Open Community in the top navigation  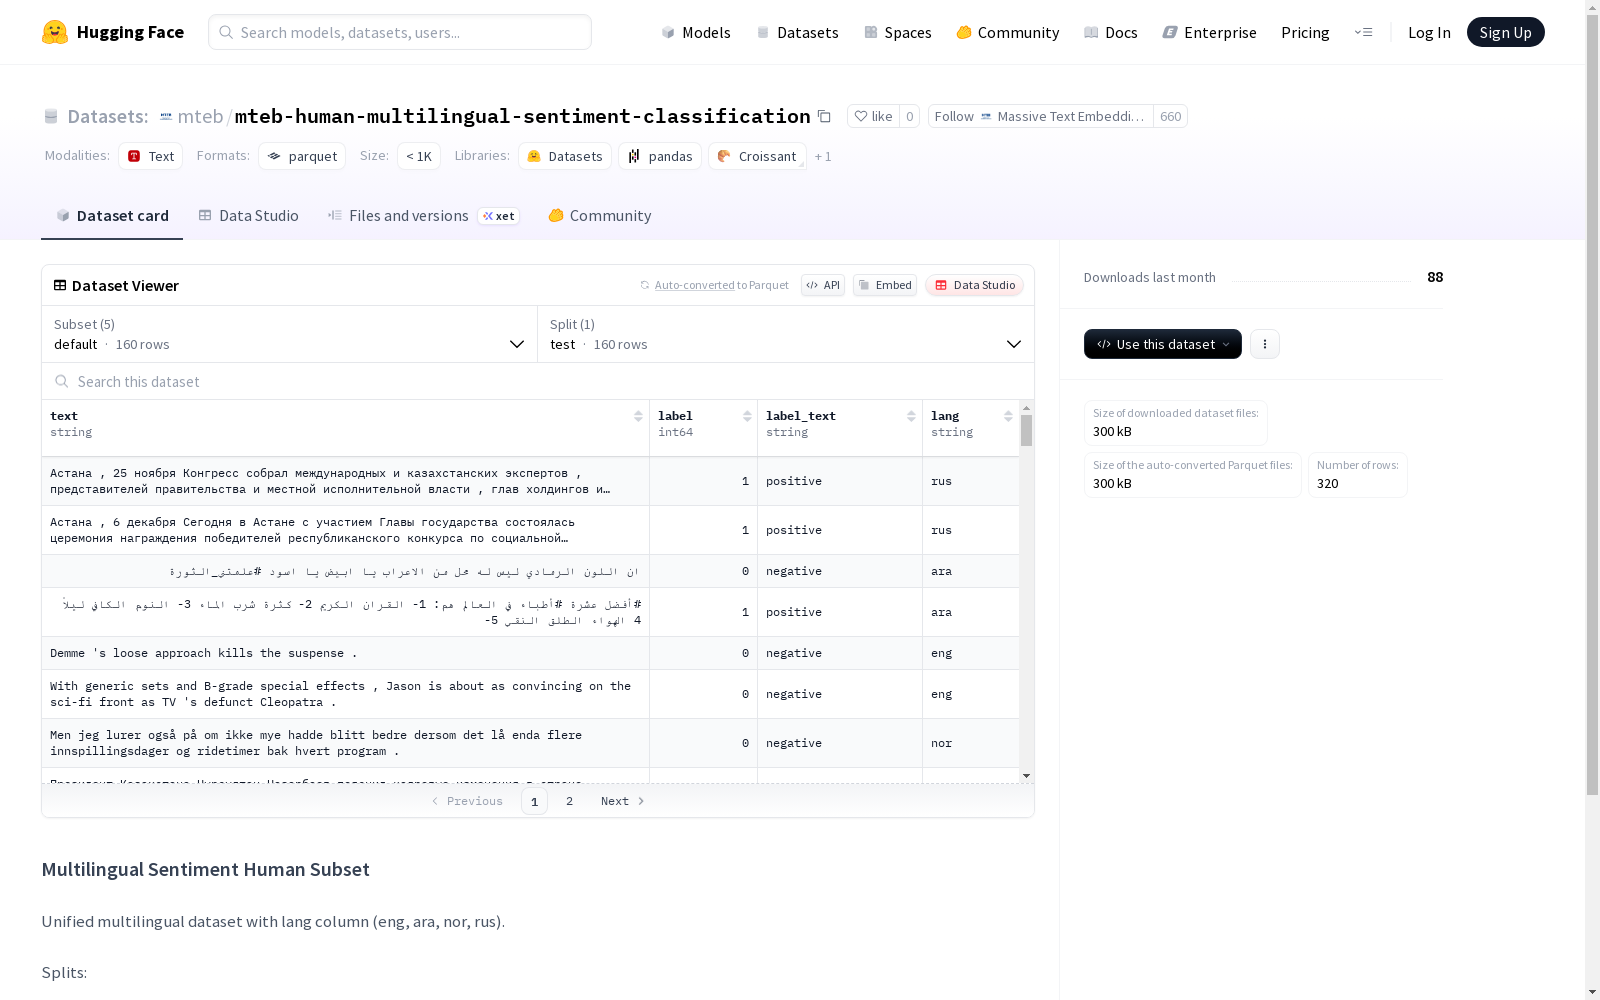point(1008,32)
